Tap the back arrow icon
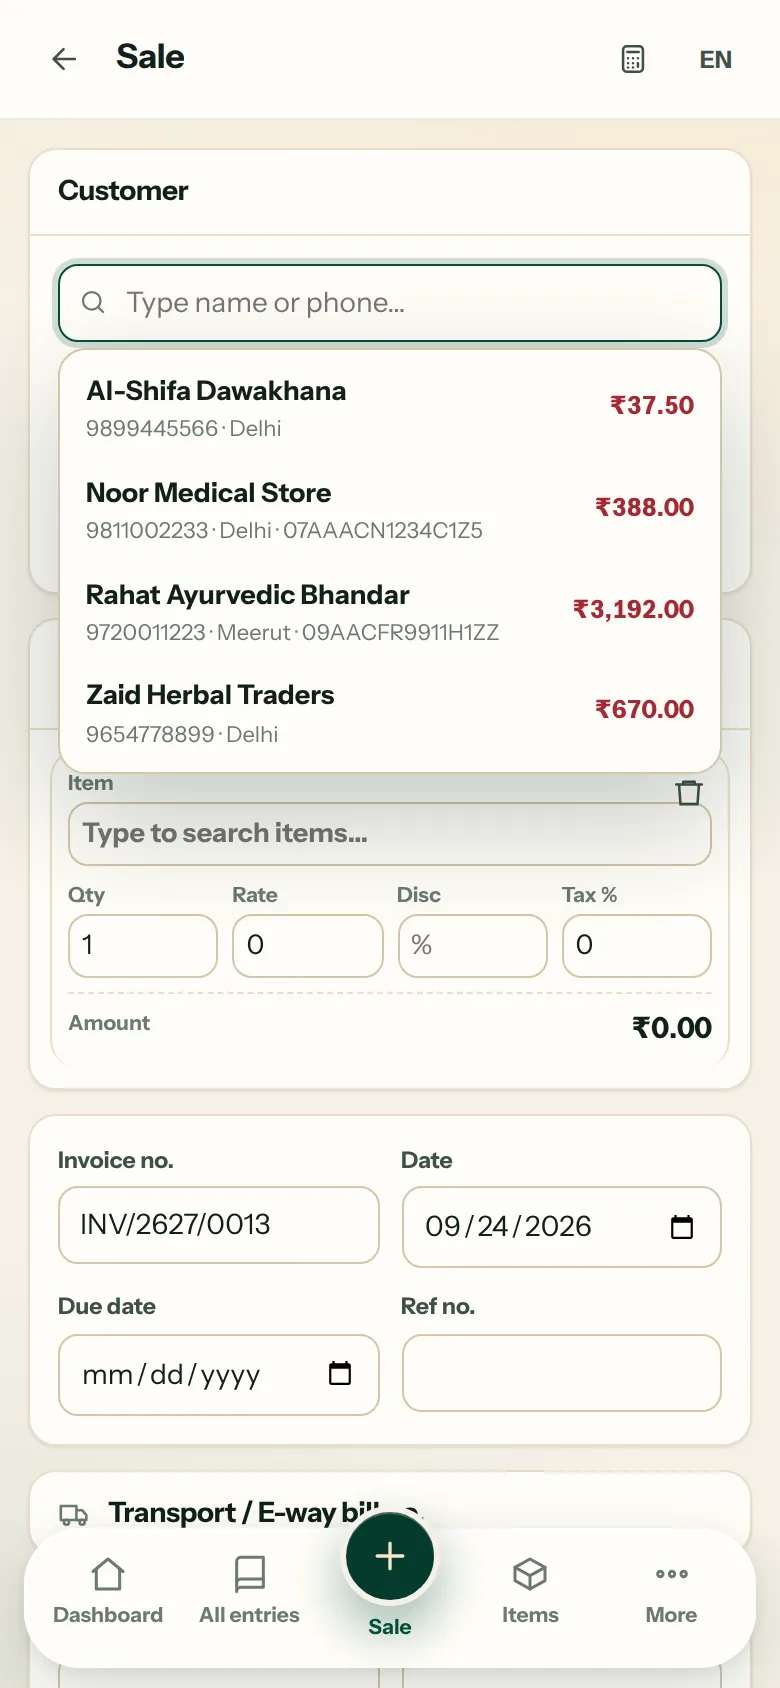780x1688 pixels. [x=64, y=59]
